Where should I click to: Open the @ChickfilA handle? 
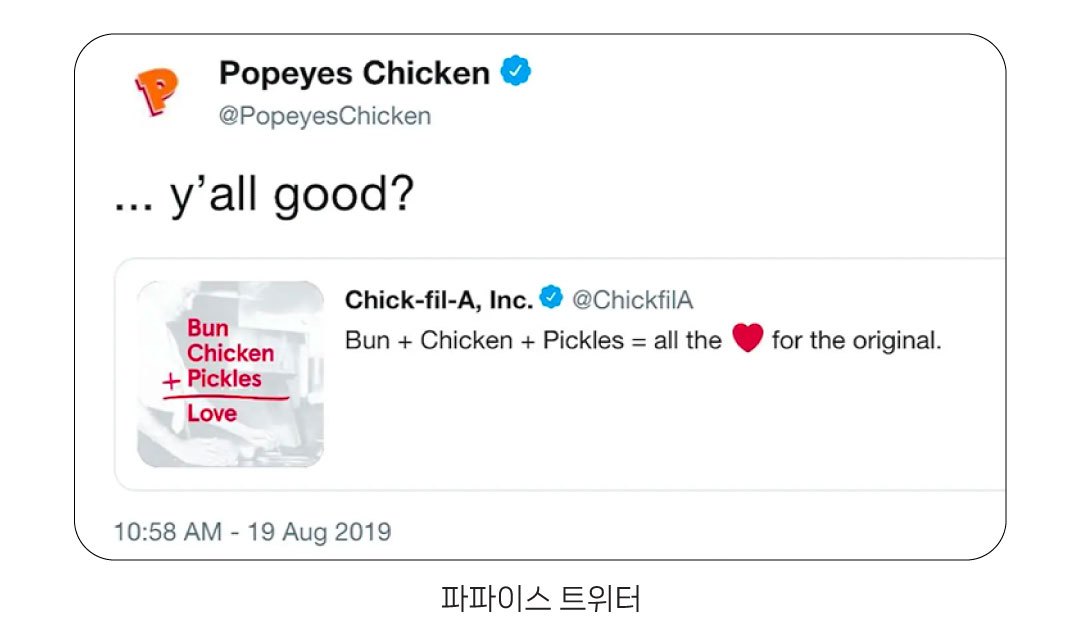[632, 299]
